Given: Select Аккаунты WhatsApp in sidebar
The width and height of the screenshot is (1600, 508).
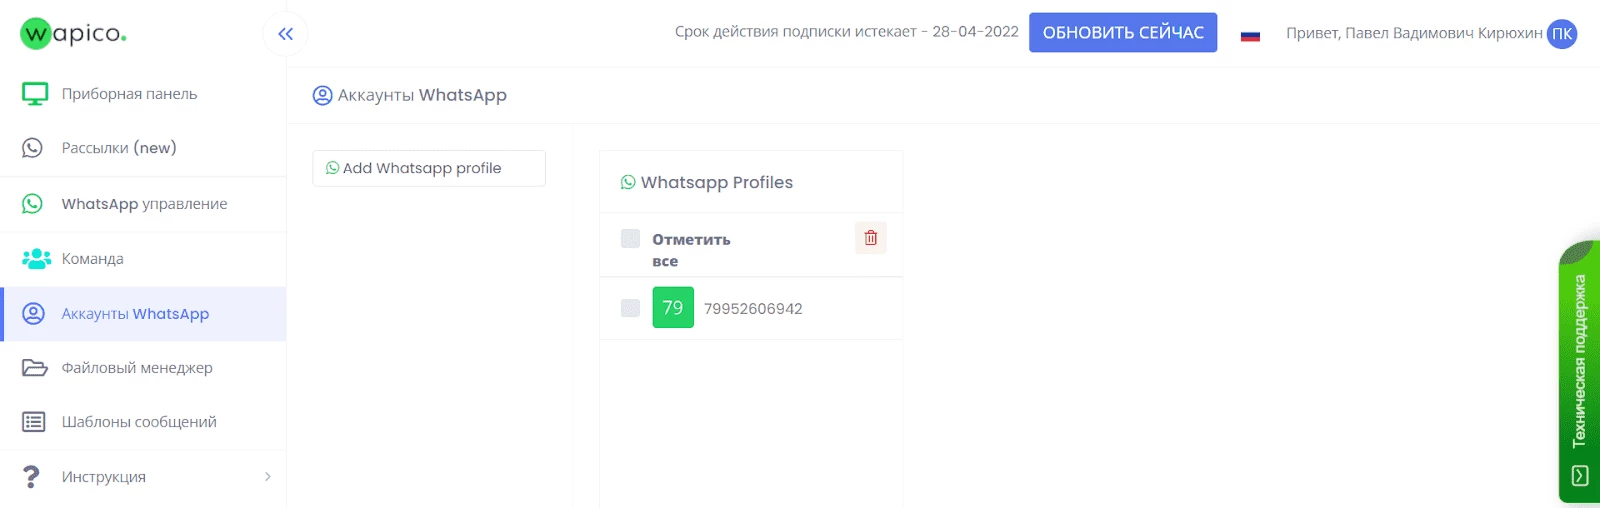Looking at the screenshot, I should [x=143, y=314].
